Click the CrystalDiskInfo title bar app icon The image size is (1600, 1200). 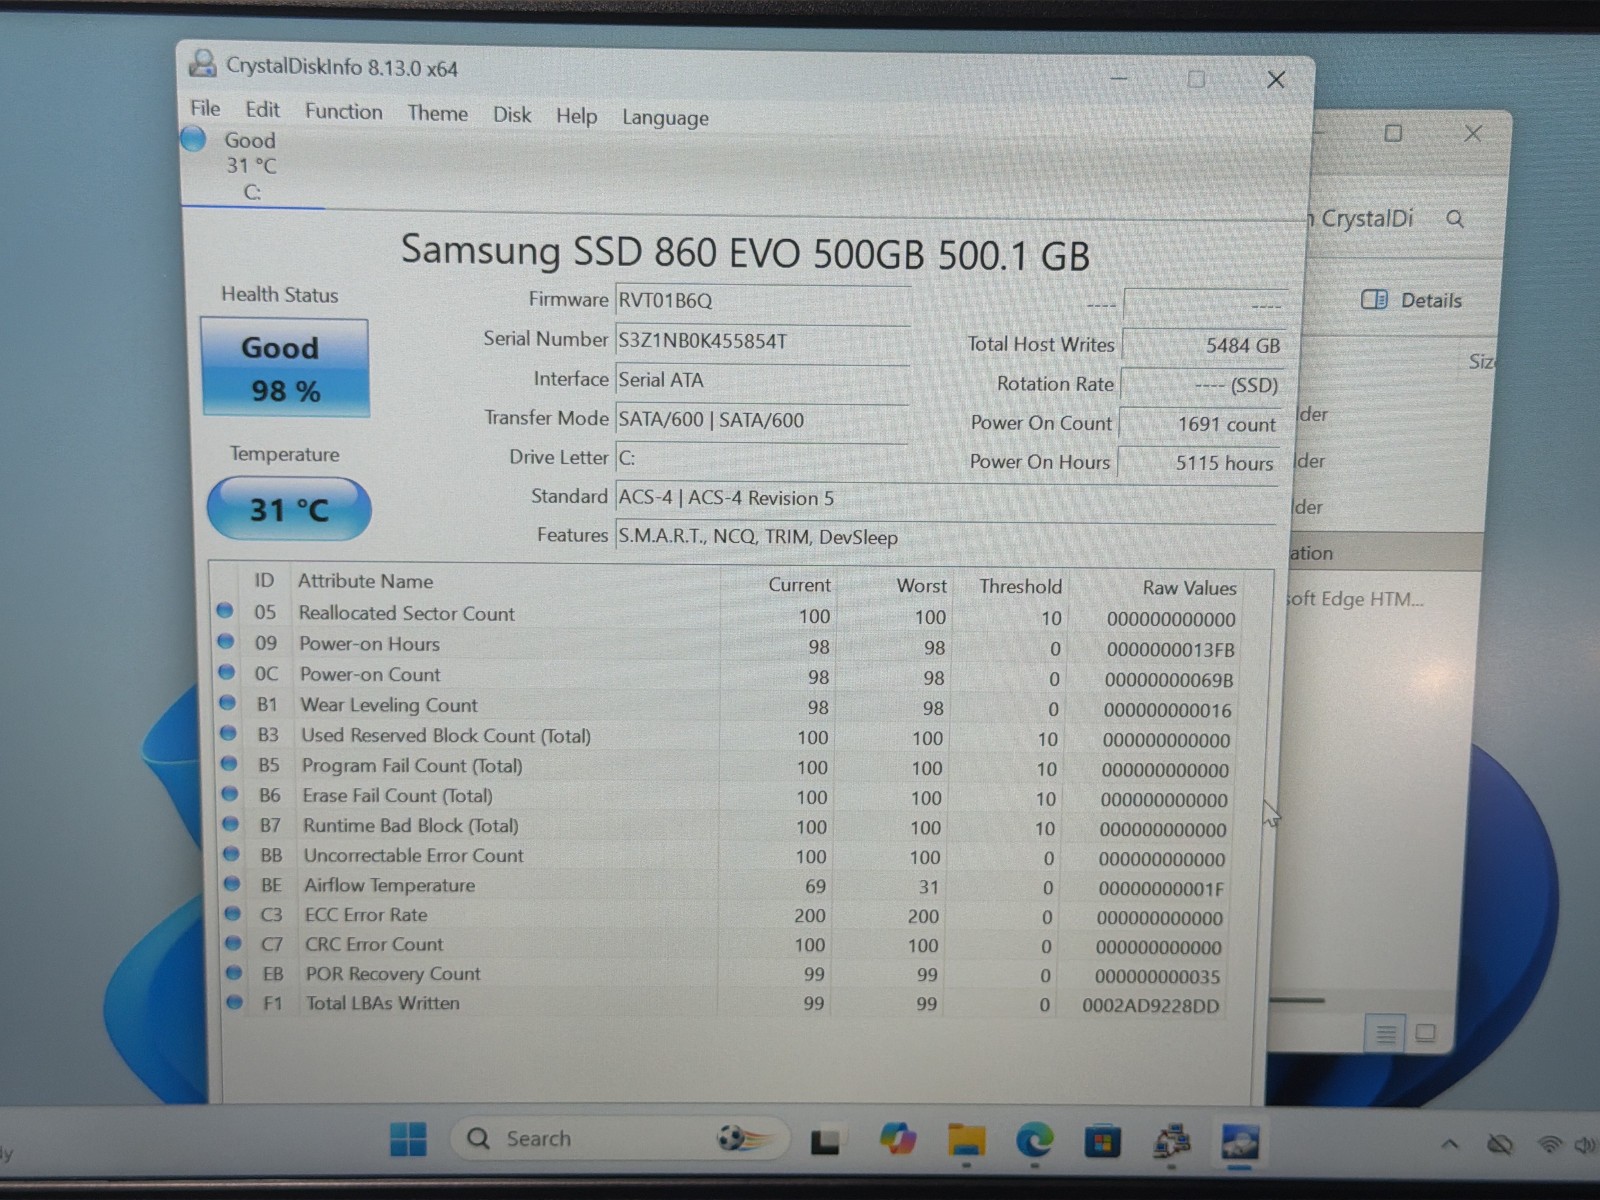tap(203, 64)
